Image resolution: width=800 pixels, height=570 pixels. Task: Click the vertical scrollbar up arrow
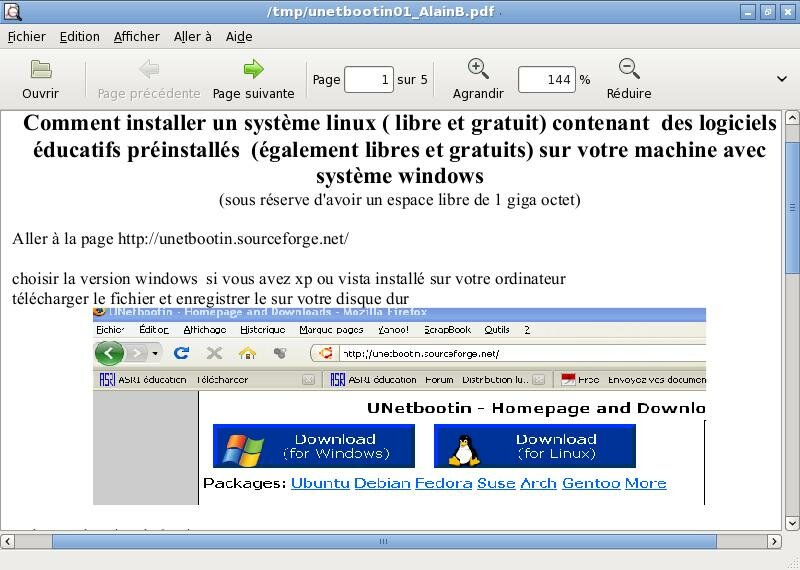click(x=793, y=118)
